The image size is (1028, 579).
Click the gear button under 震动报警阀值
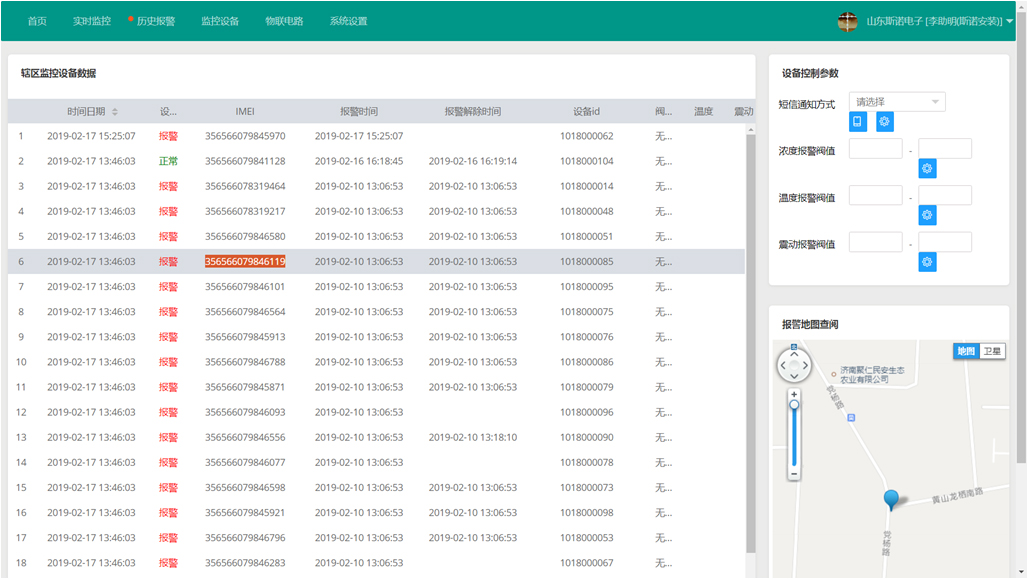[x=927, y=262]
